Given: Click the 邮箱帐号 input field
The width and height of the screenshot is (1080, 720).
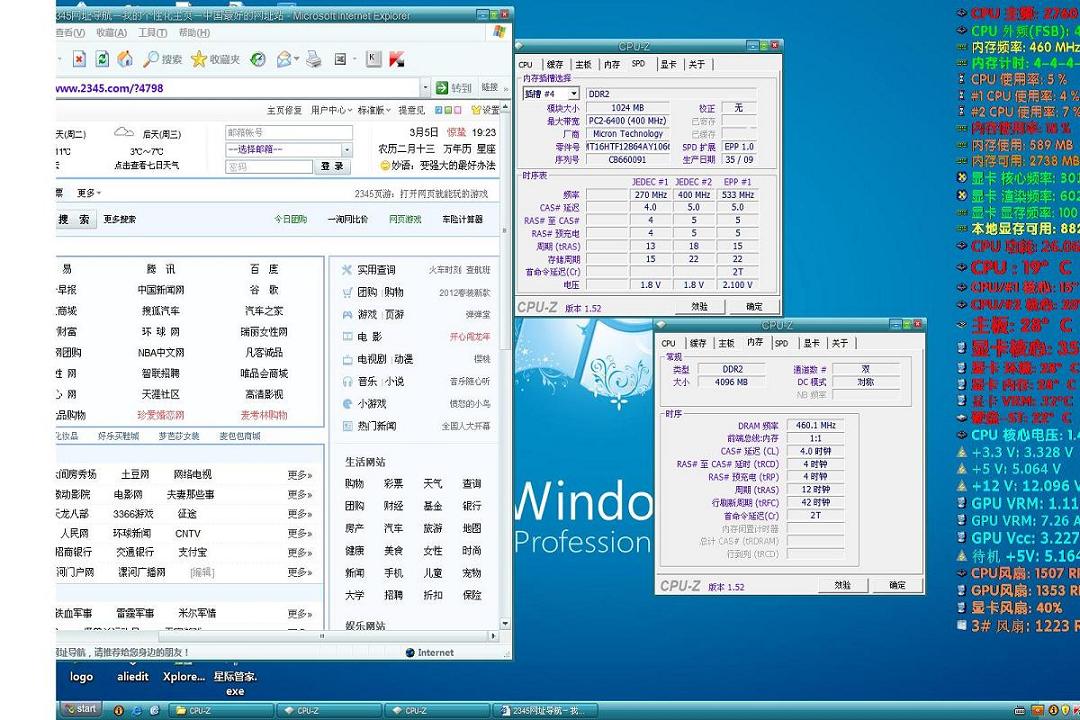Looking at the screenshot, I should tap(289, 132).
